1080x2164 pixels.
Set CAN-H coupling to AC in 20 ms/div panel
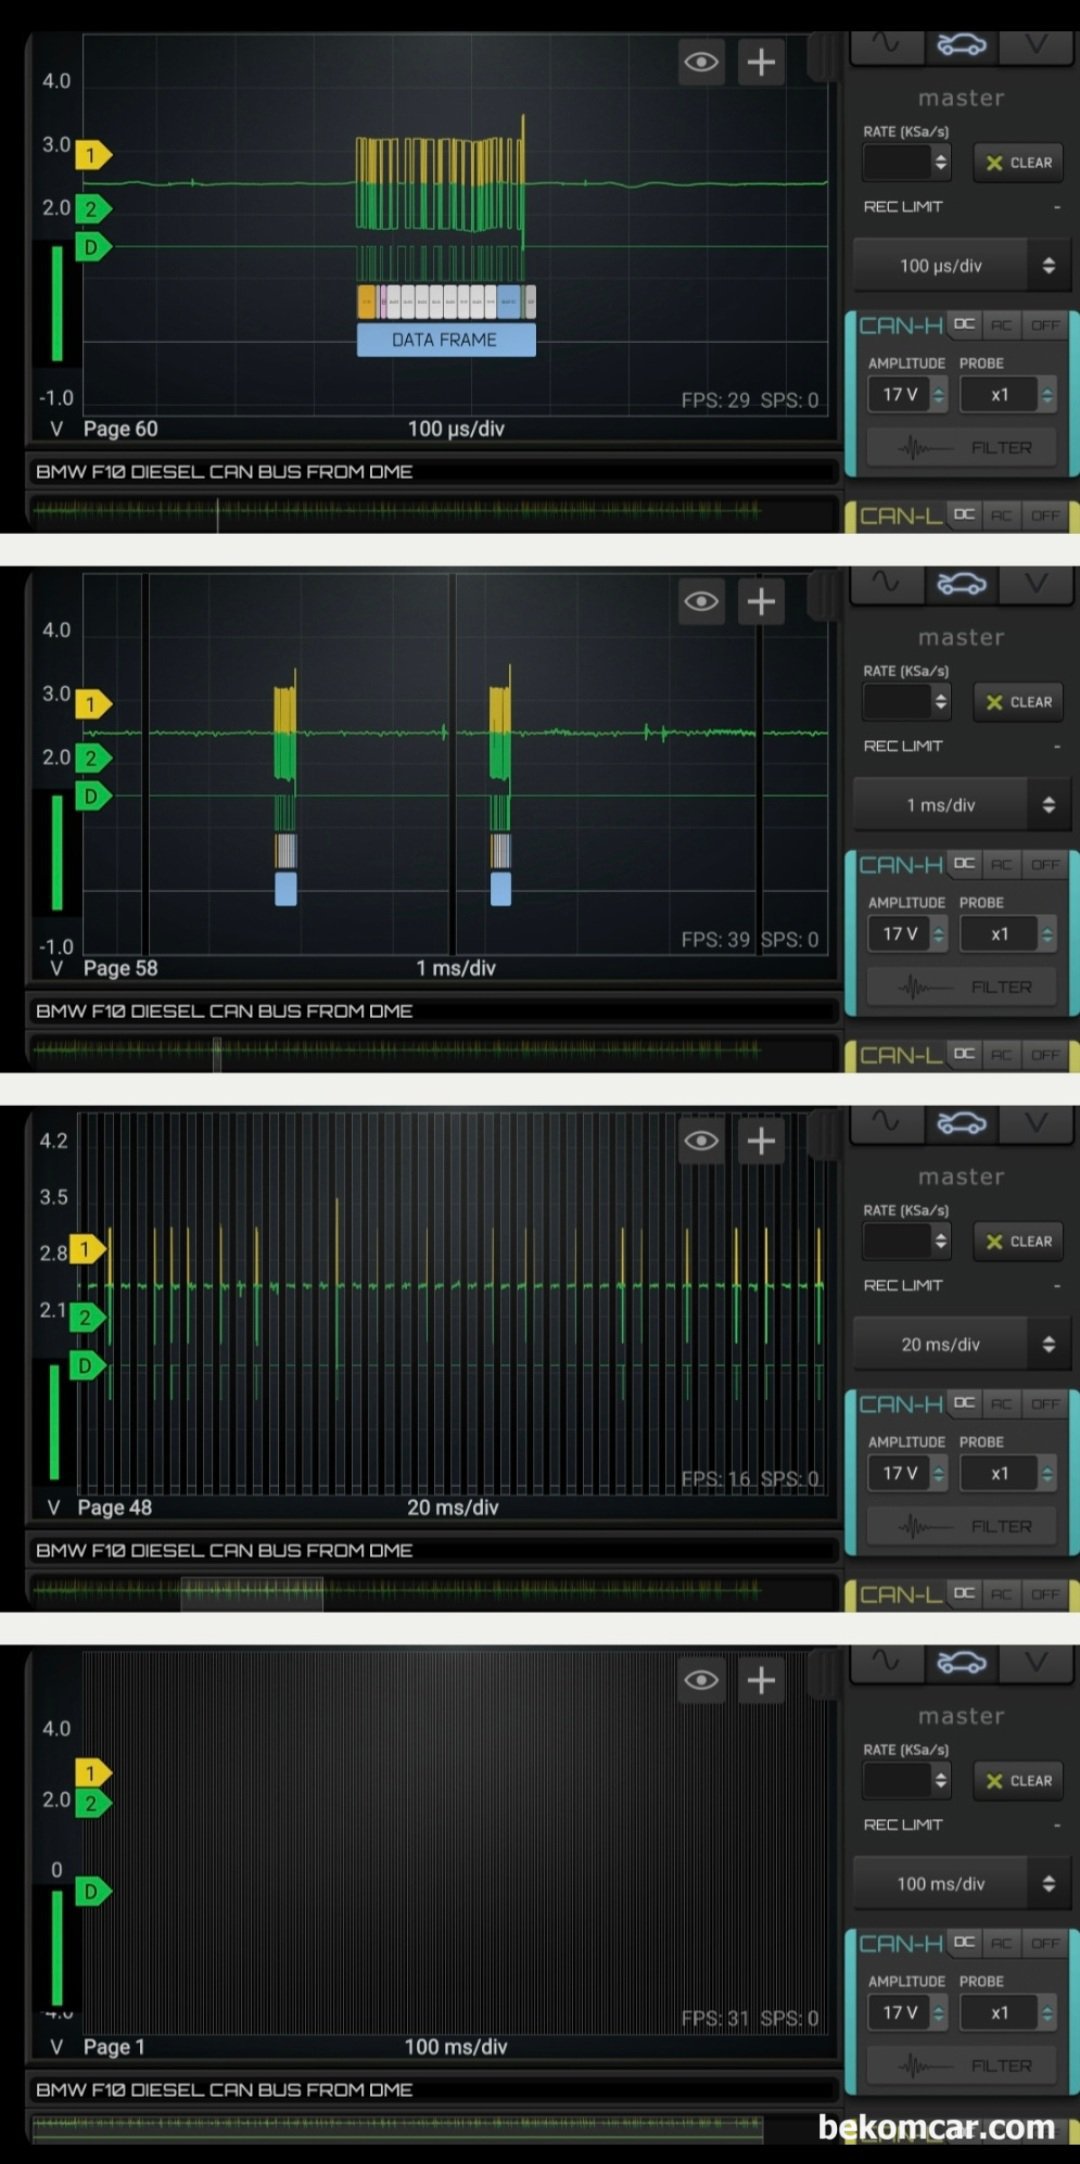[x=1001, y=1404]
